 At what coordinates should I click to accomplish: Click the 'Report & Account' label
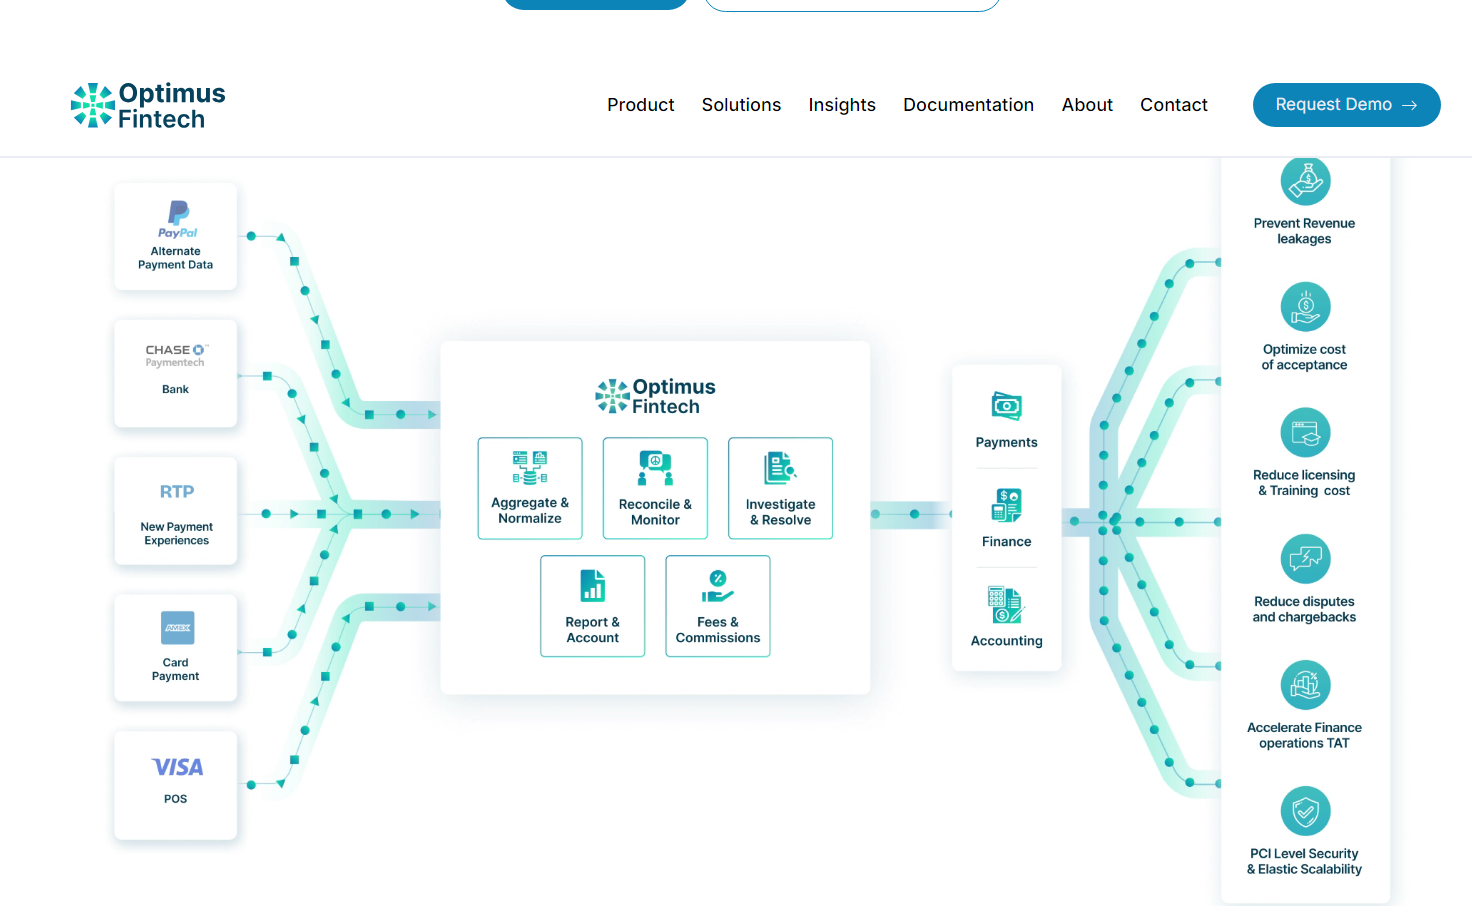click(x=593, y=630)
